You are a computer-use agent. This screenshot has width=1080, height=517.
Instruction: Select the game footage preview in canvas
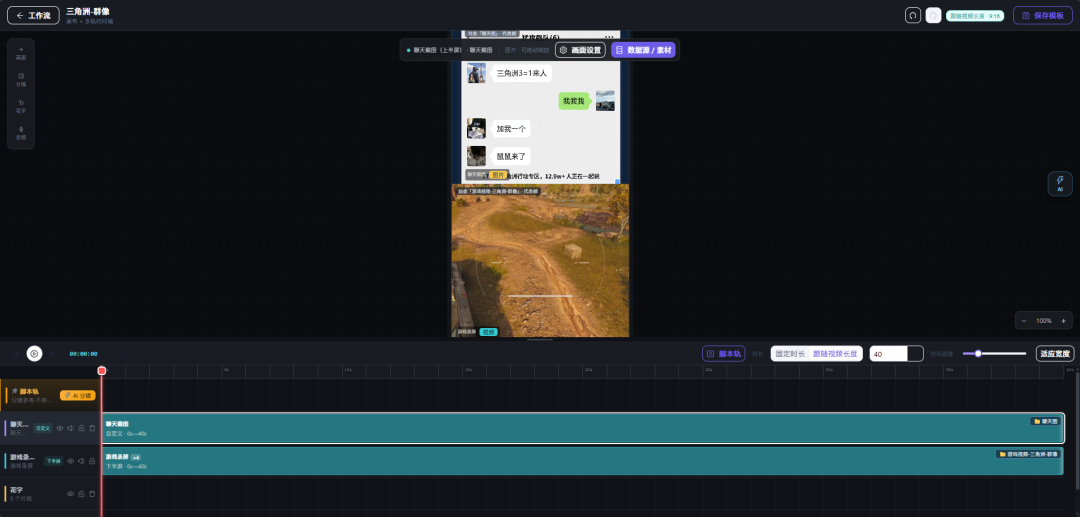coord(540,260)
